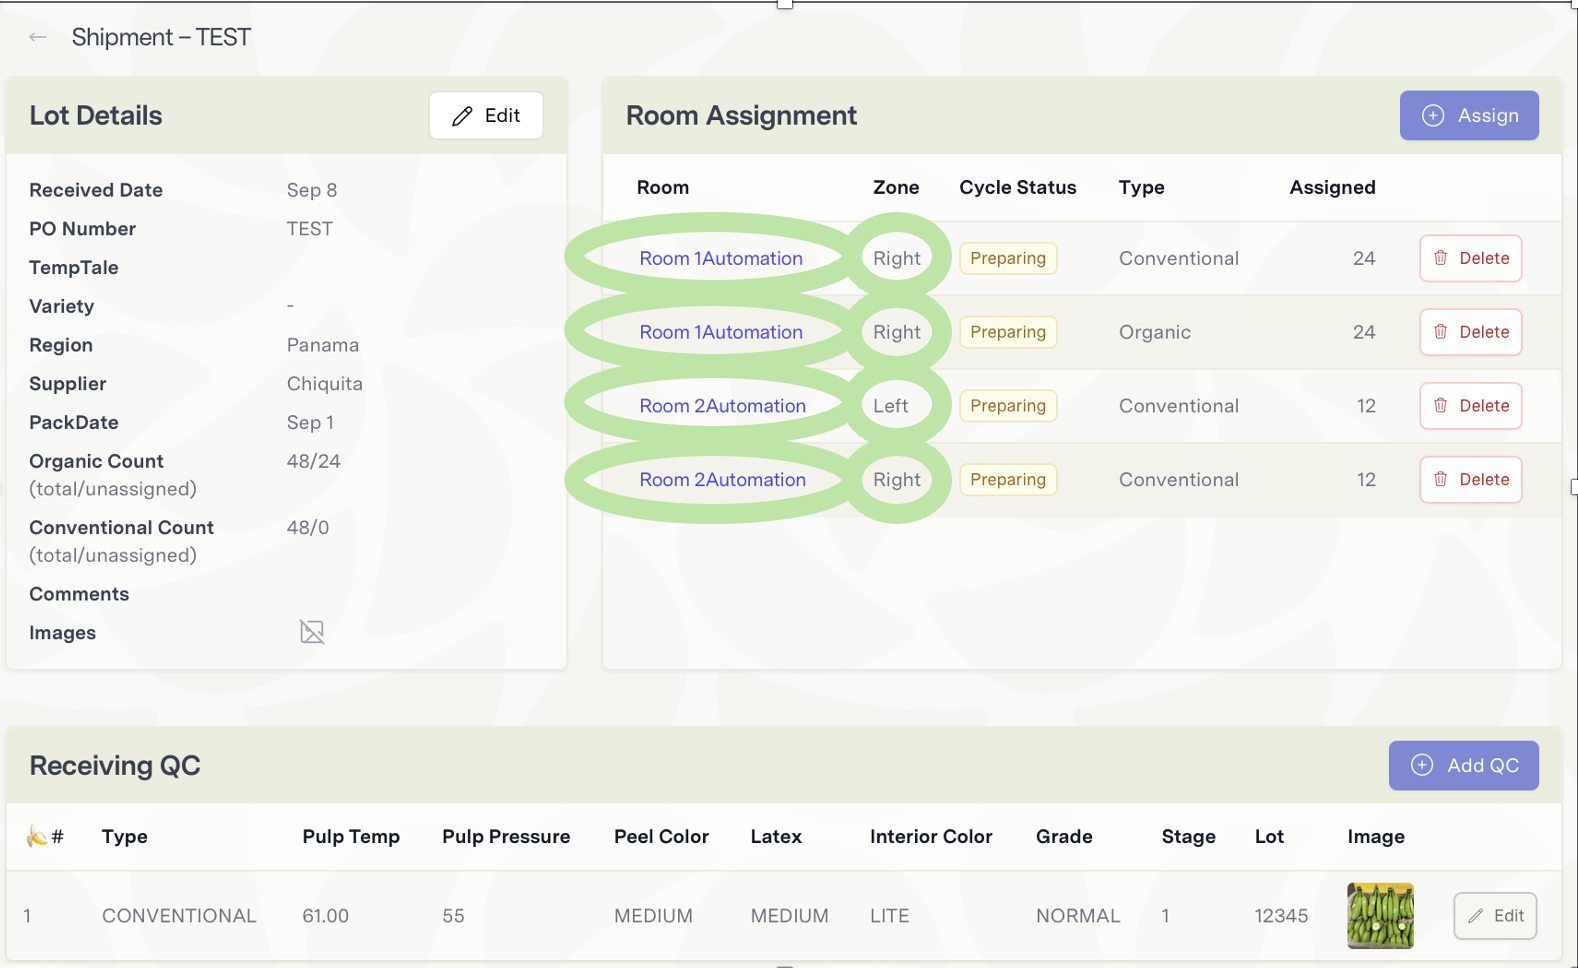The width and height of the screenshot is (1578, 968).
Task: Open Room 2Automation link in the last row
Action: click(x=722, y=480)
